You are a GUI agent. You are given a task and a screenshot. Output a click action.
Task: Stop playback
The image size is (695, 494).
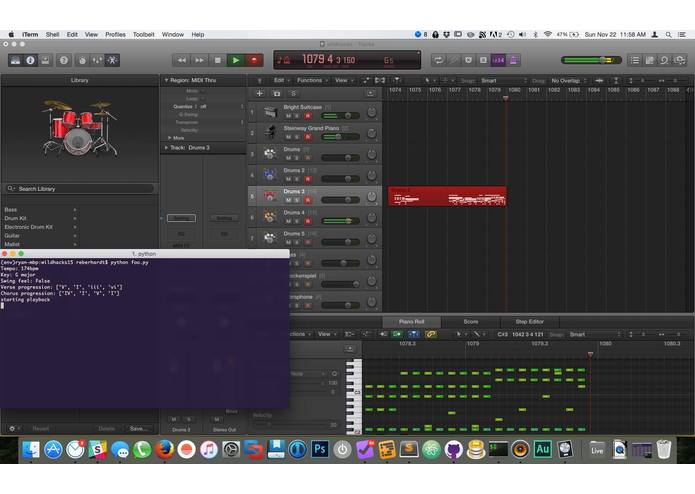218,60
